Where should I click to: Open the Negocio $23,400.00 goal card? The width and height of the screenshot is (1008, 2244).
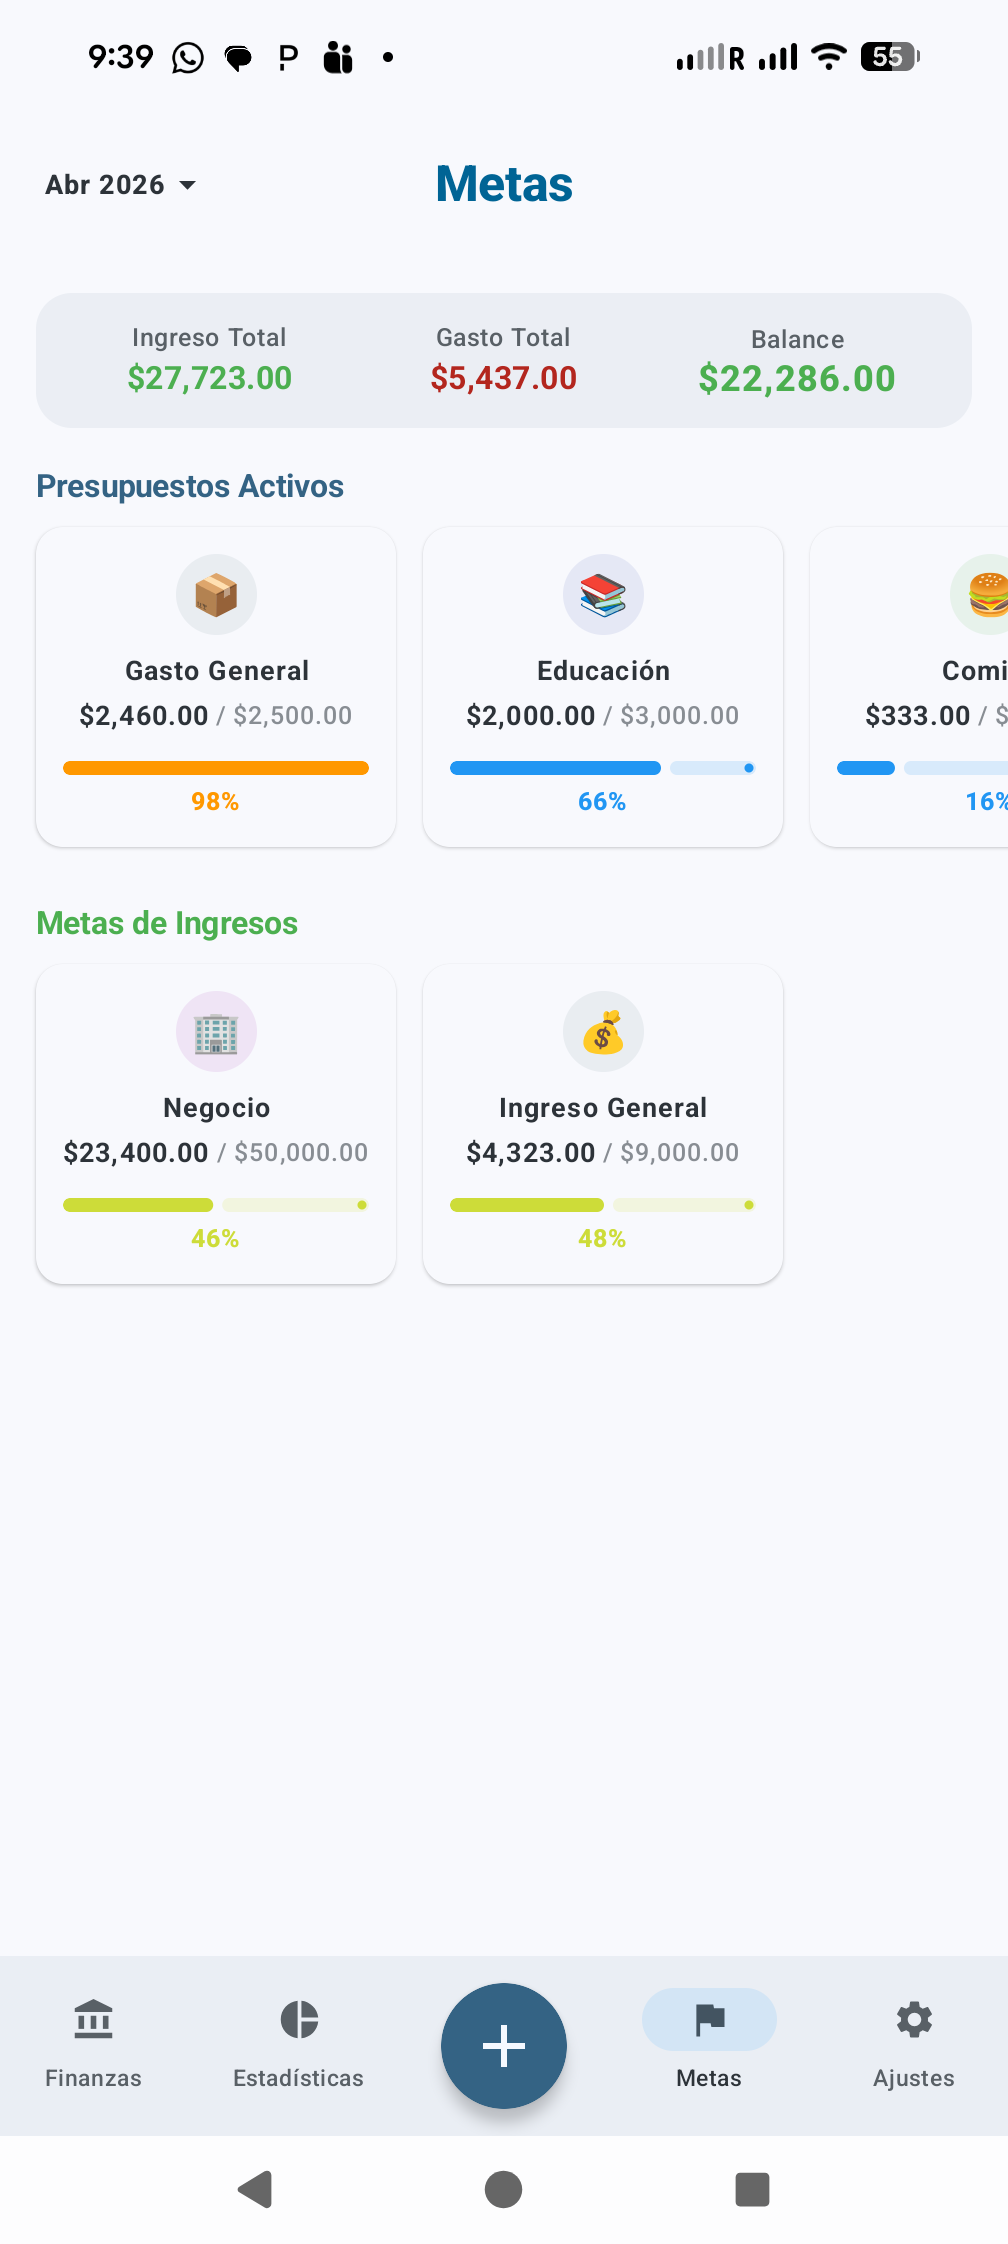(x=216, y=1124)
